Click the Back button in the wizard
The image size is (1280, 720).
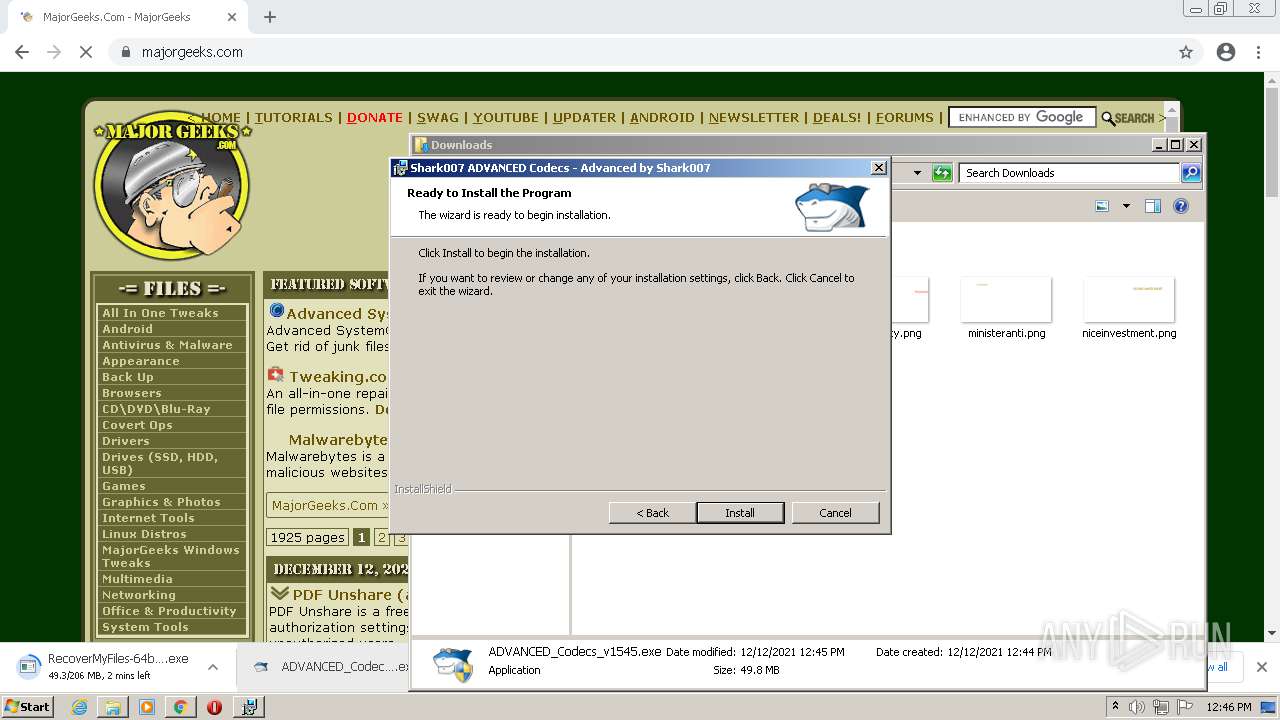652,512
